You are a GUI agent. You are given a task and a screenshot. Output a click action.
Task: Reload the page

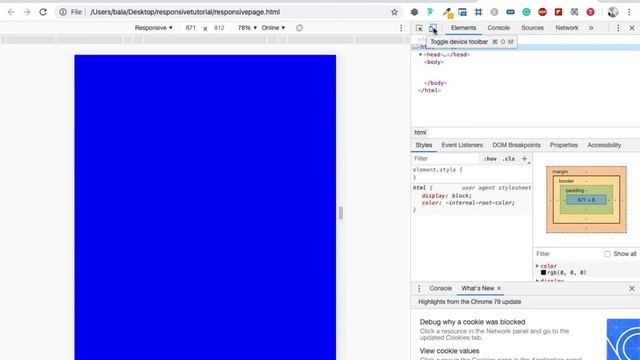(43, 12)
